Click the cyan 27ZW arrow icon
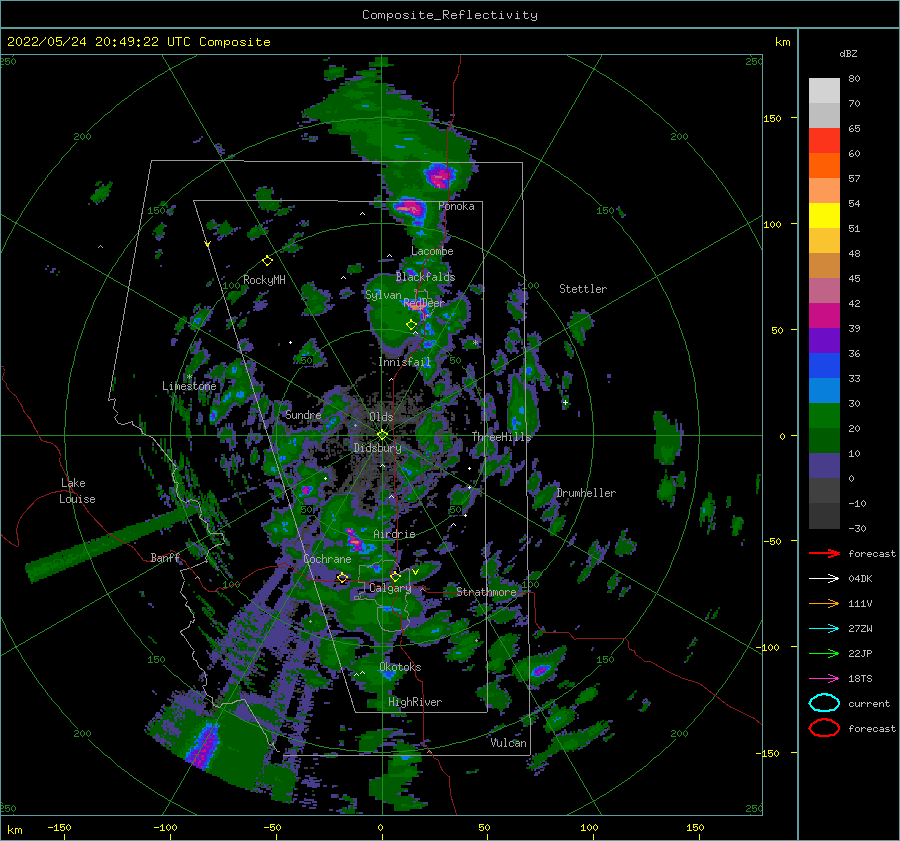This screenshot has width=900, height=841. [824, 629]
